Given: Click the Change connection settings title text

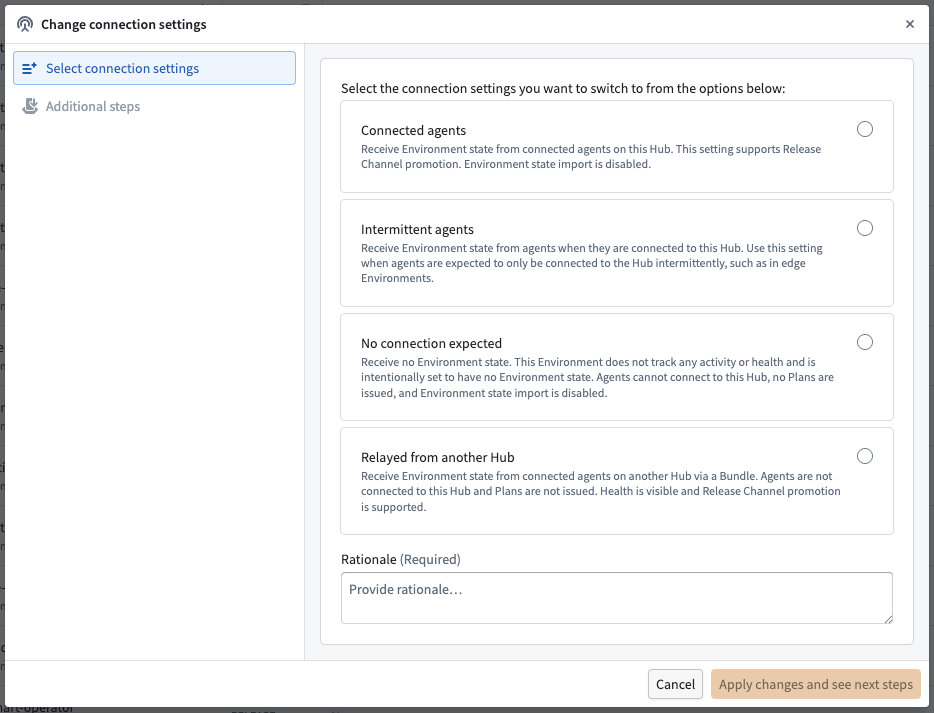Looking at the screenshot, I should click(x=124, y=24).
